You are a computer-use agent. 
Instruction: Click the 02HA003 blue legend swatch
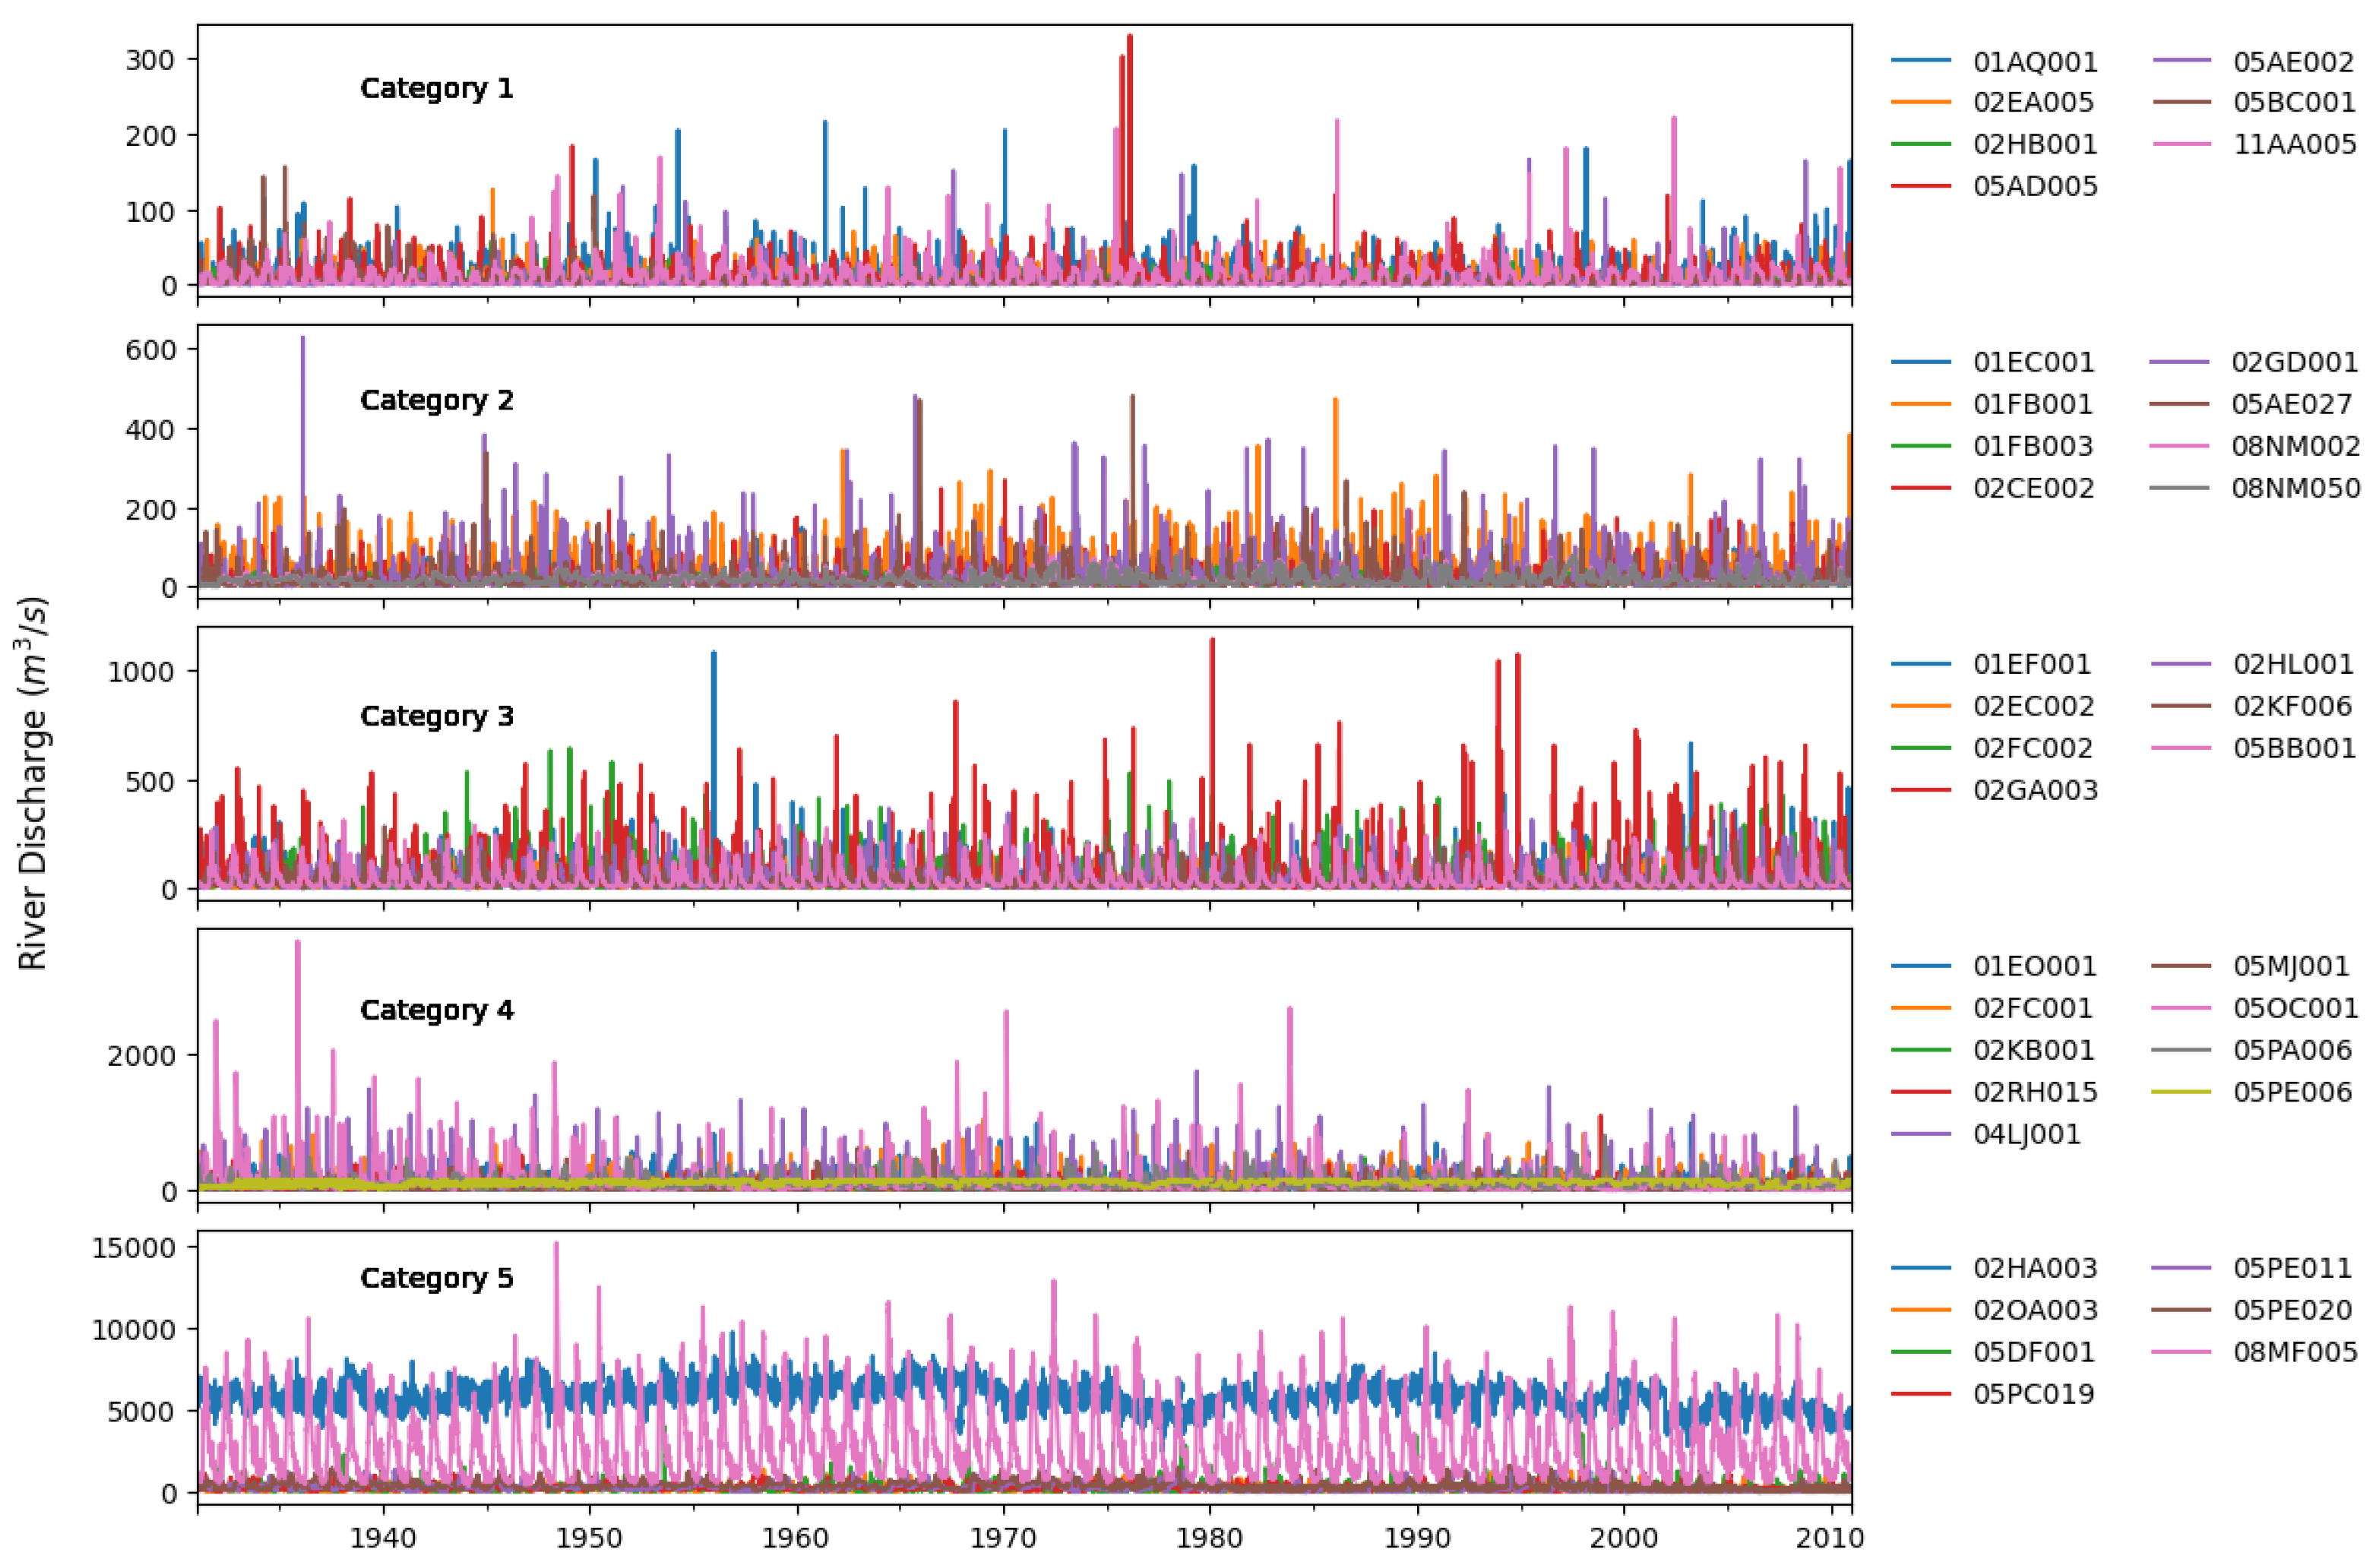pyautogui.click(x=1920, y=1268)
